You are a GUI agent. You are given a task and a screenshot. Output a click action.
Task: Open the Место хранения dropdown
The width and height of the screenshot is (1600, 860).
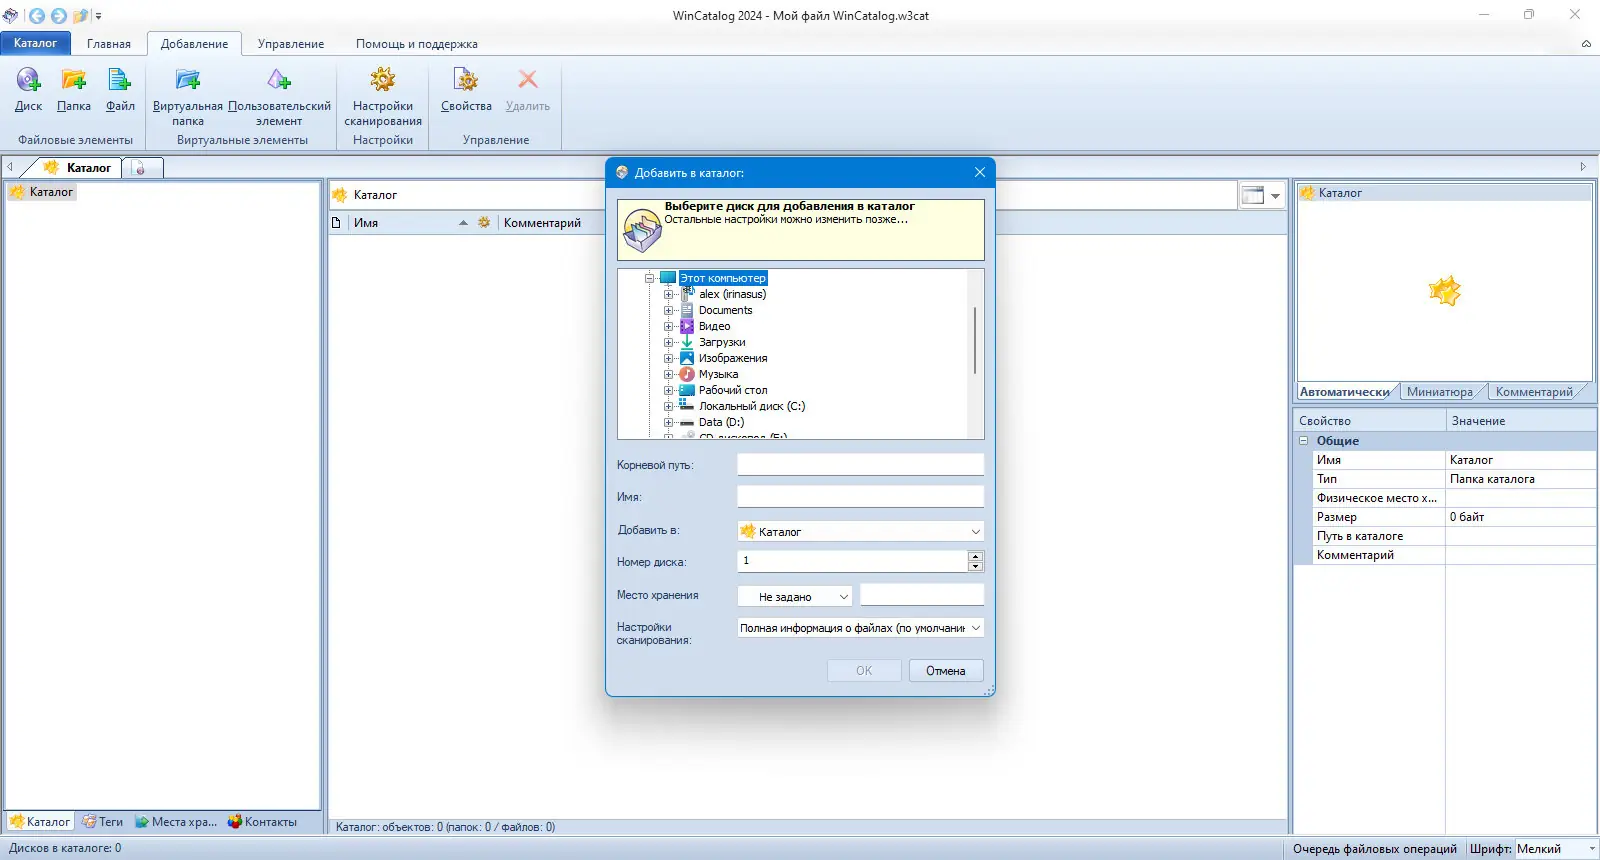click(x=843, y=597)
